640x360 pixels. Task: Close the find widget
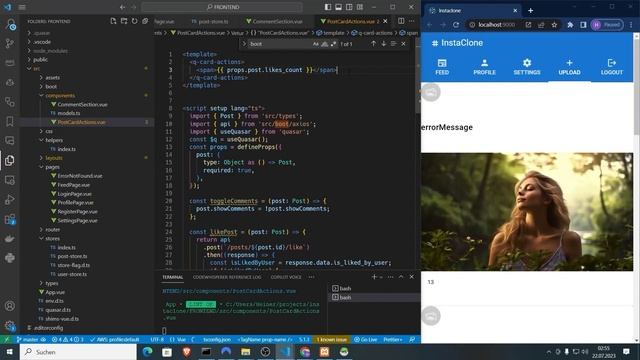(403, 44)
